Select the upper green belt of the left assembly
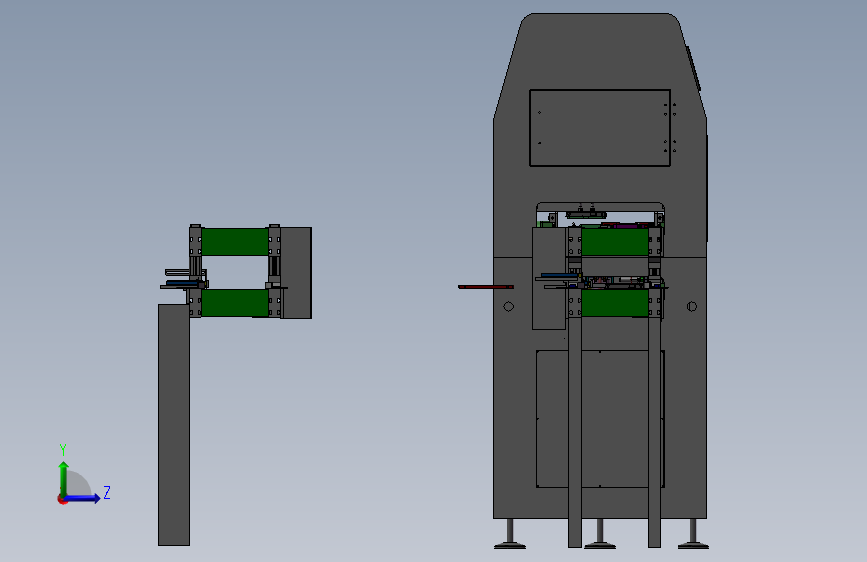Image resolution: width=867 pixels, height=562 pixels. pos(235,242)
